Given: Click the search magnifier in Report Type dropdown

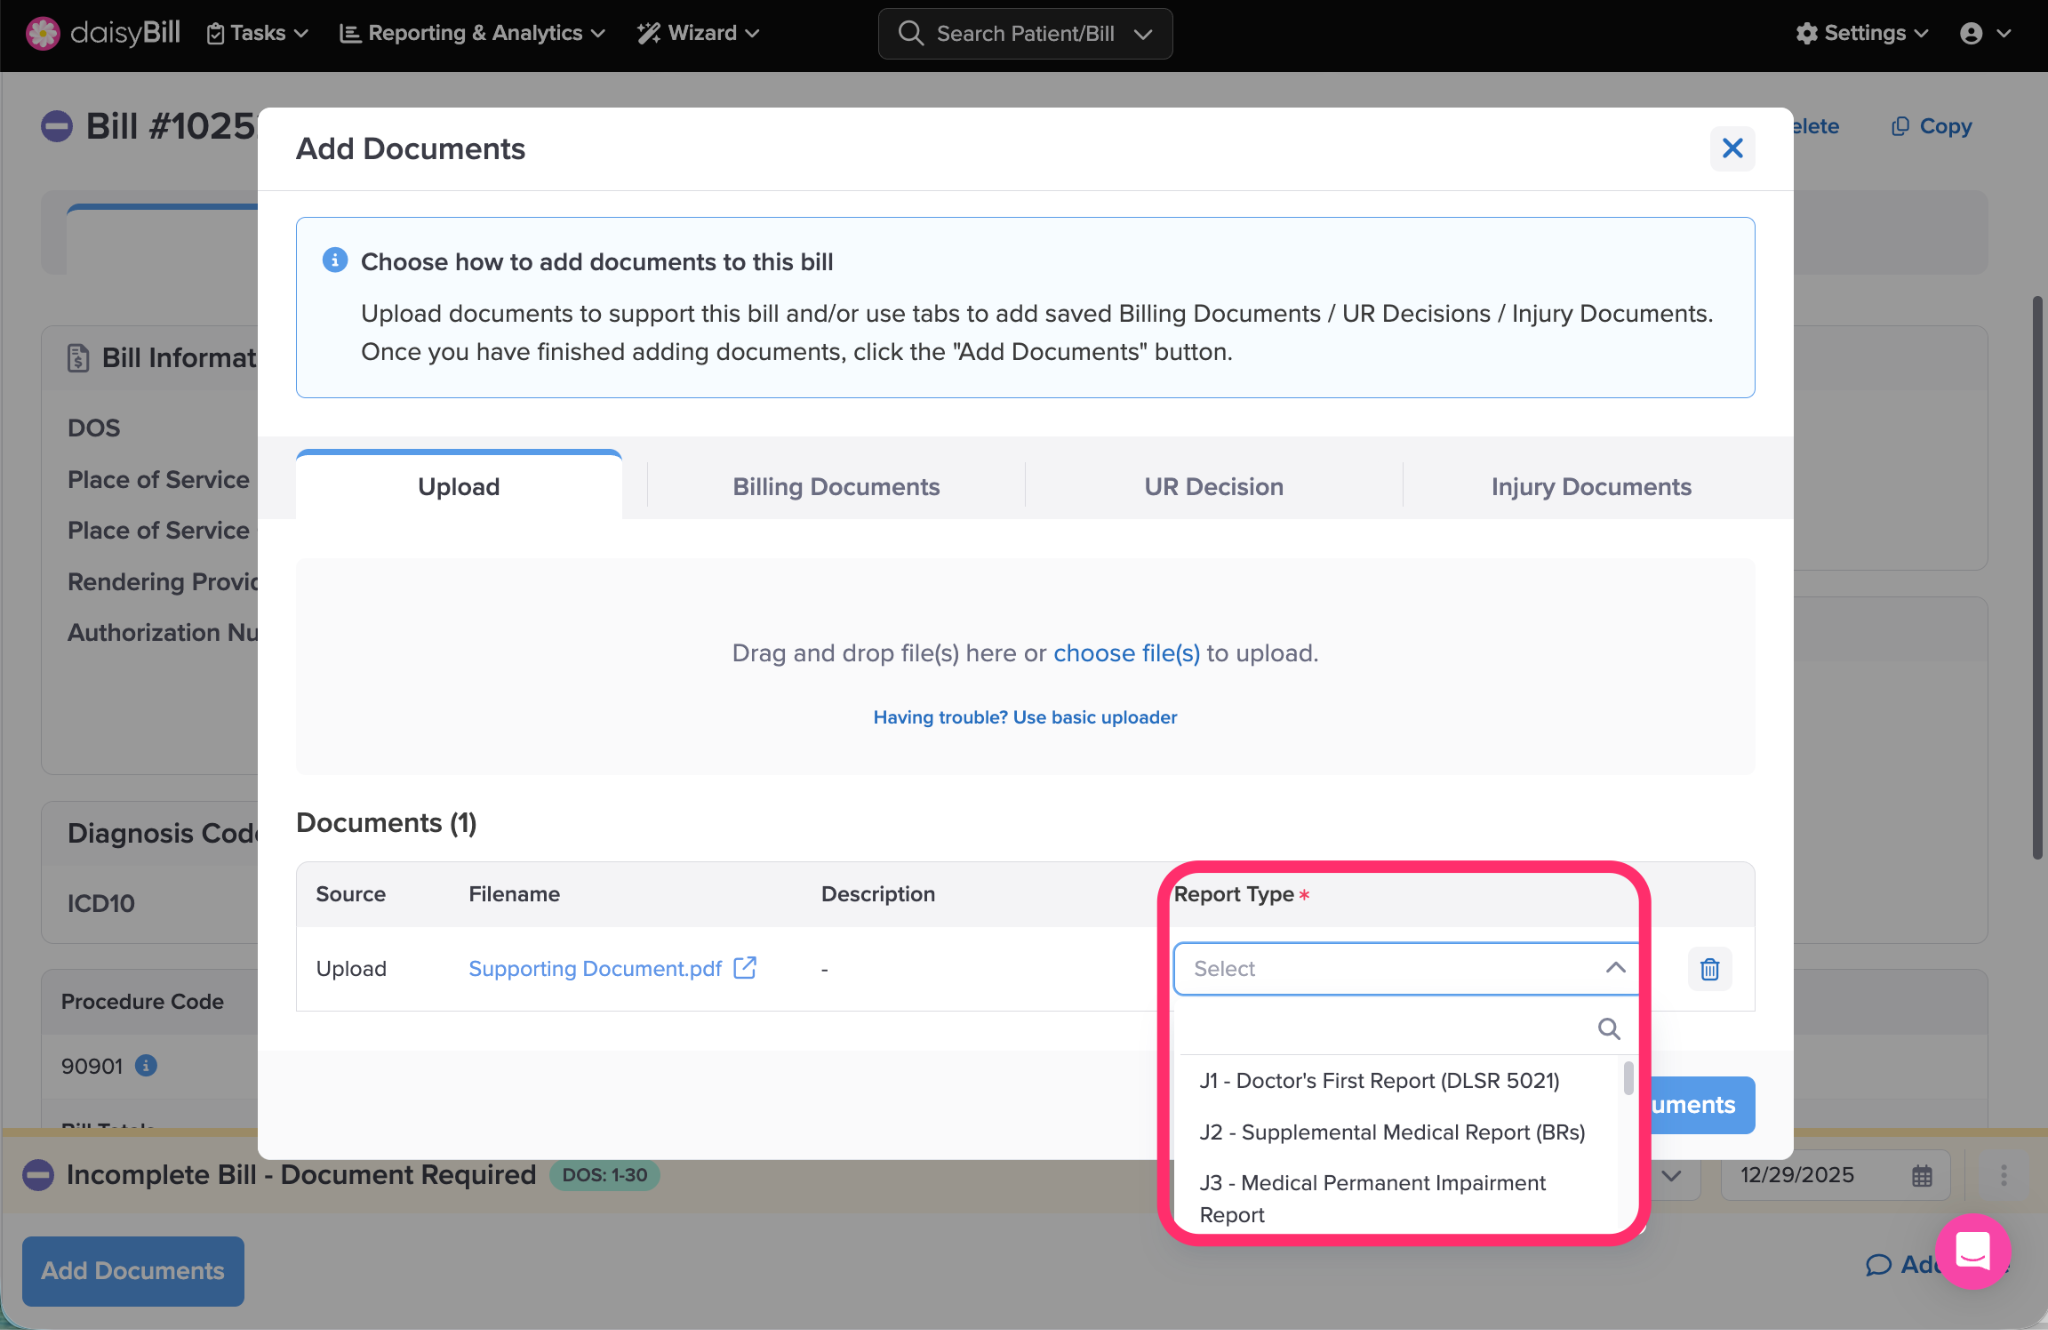Looking at the screenshot, I should coord(1608,1029).
